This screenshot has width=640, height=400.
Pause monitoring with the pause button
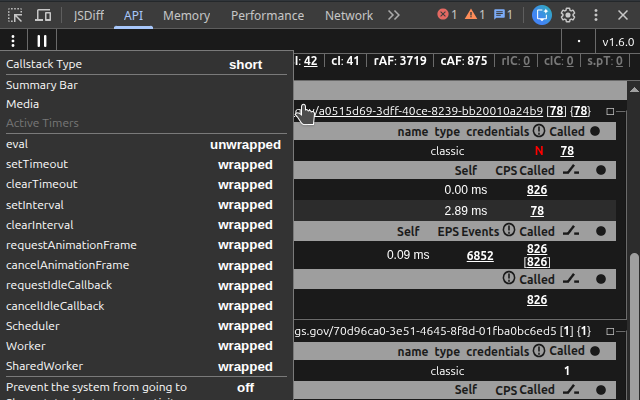[42, 41]
